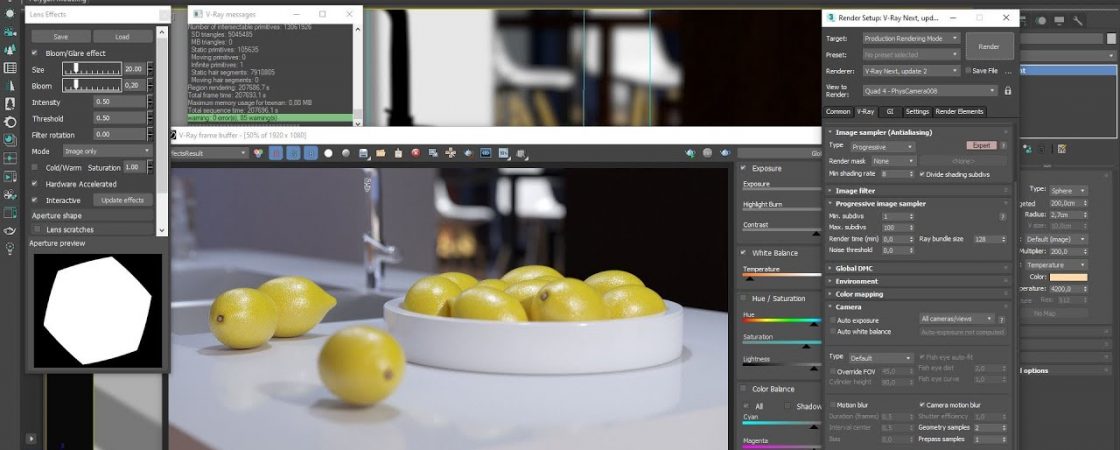Click the list panel icon in left toolbar
1120x450 pixels.
pyautogui.click(x=10, y=68)
